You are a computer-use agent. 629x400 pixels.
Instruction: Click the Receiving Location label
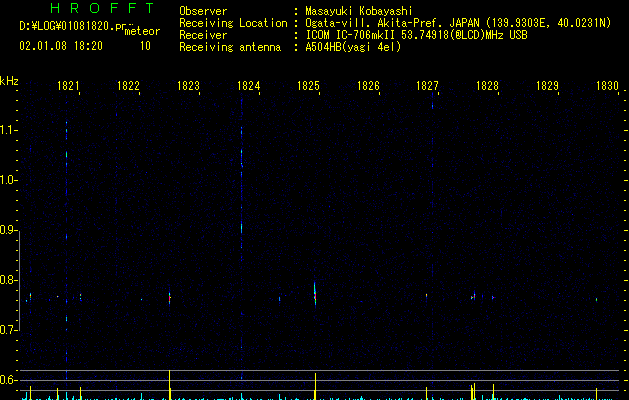[233, 23]
